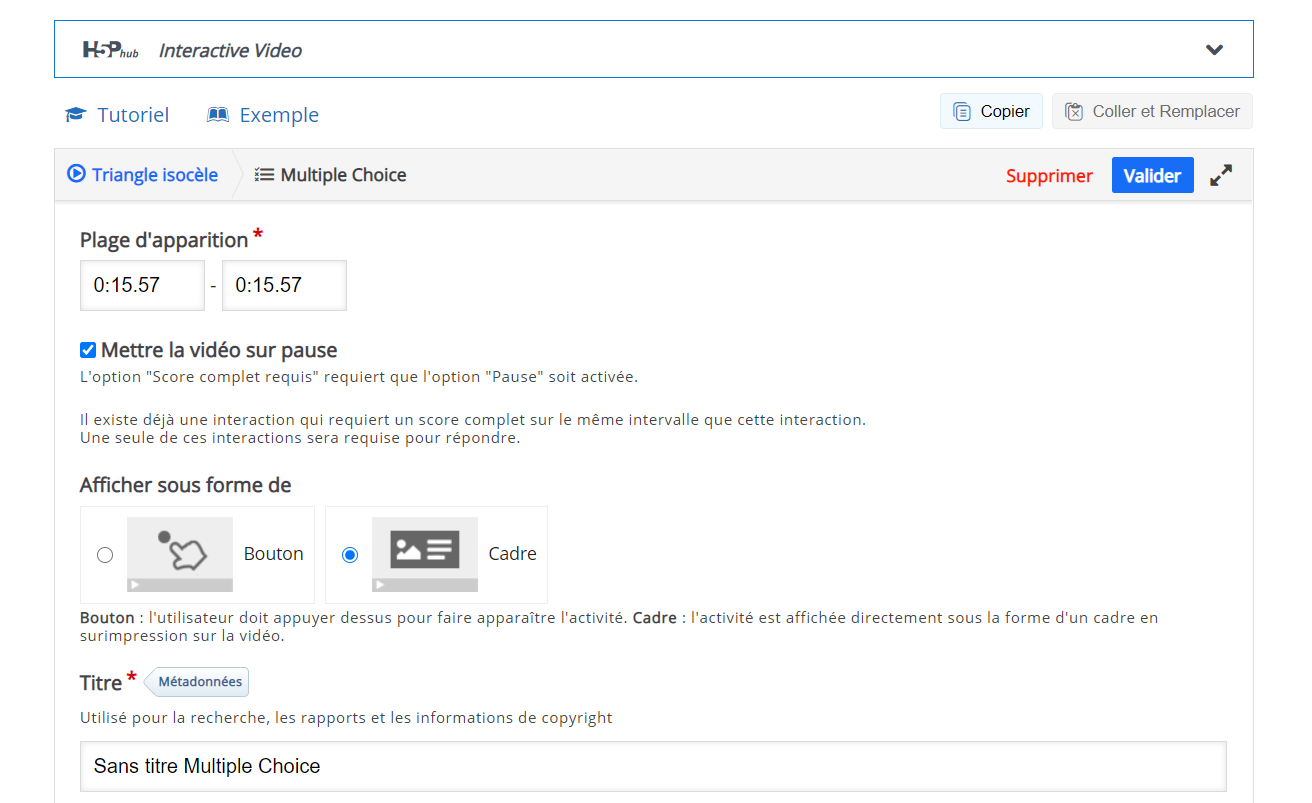Select the Cadre radio option

(350, 555)
